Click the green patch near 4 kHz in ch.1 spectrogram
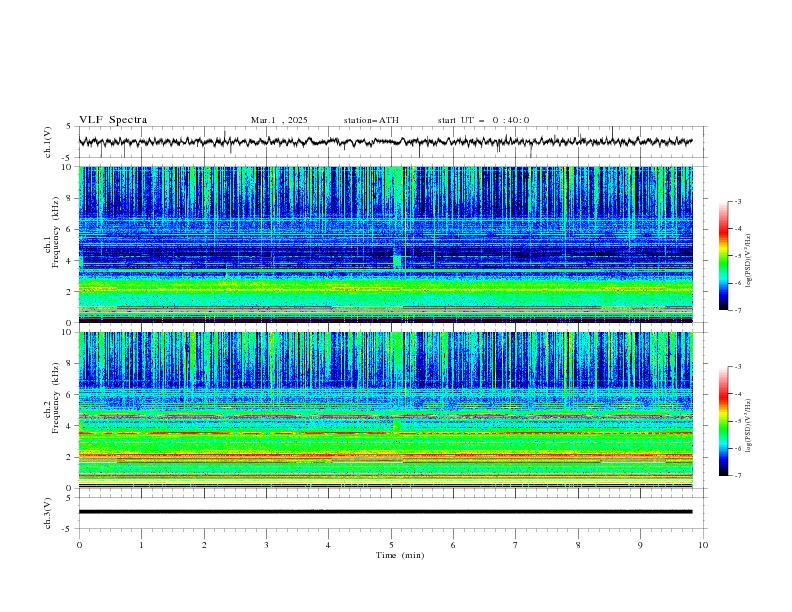 pyautogui.click(x=397, y=261)
